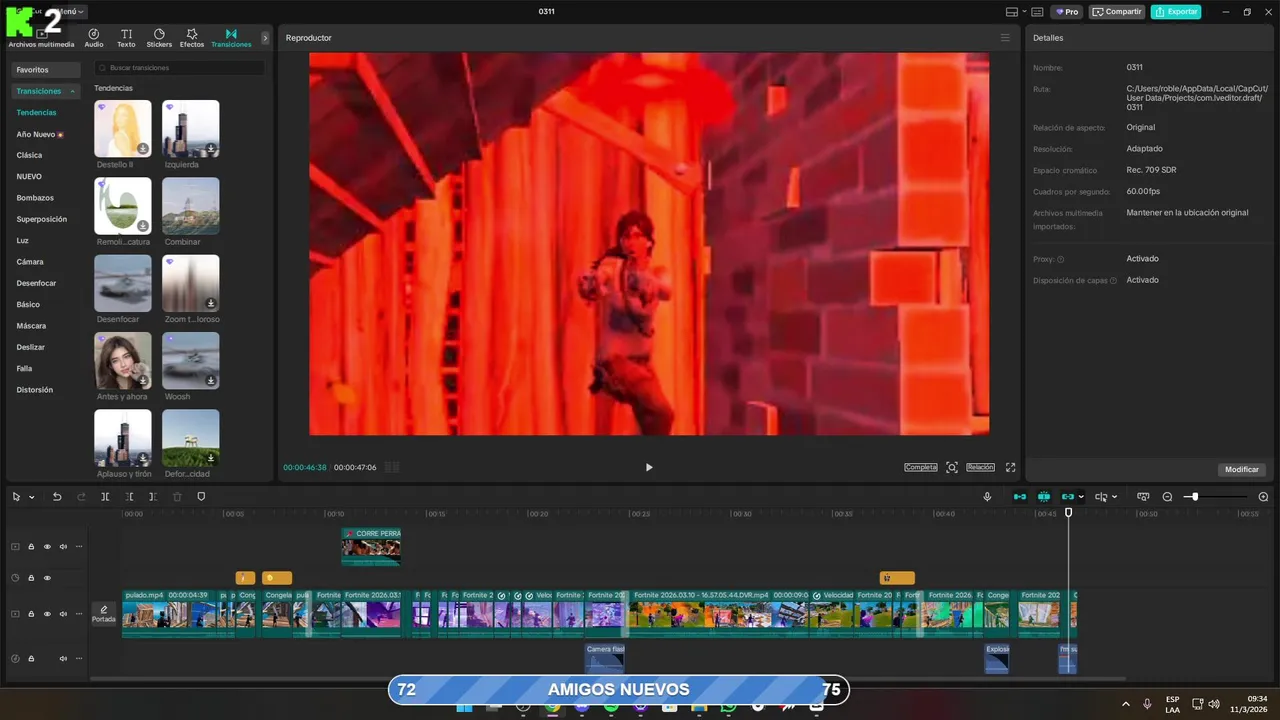Delete left of the playhead
The width and height of the screenshot is (1280, 720).
pos(129,497)
